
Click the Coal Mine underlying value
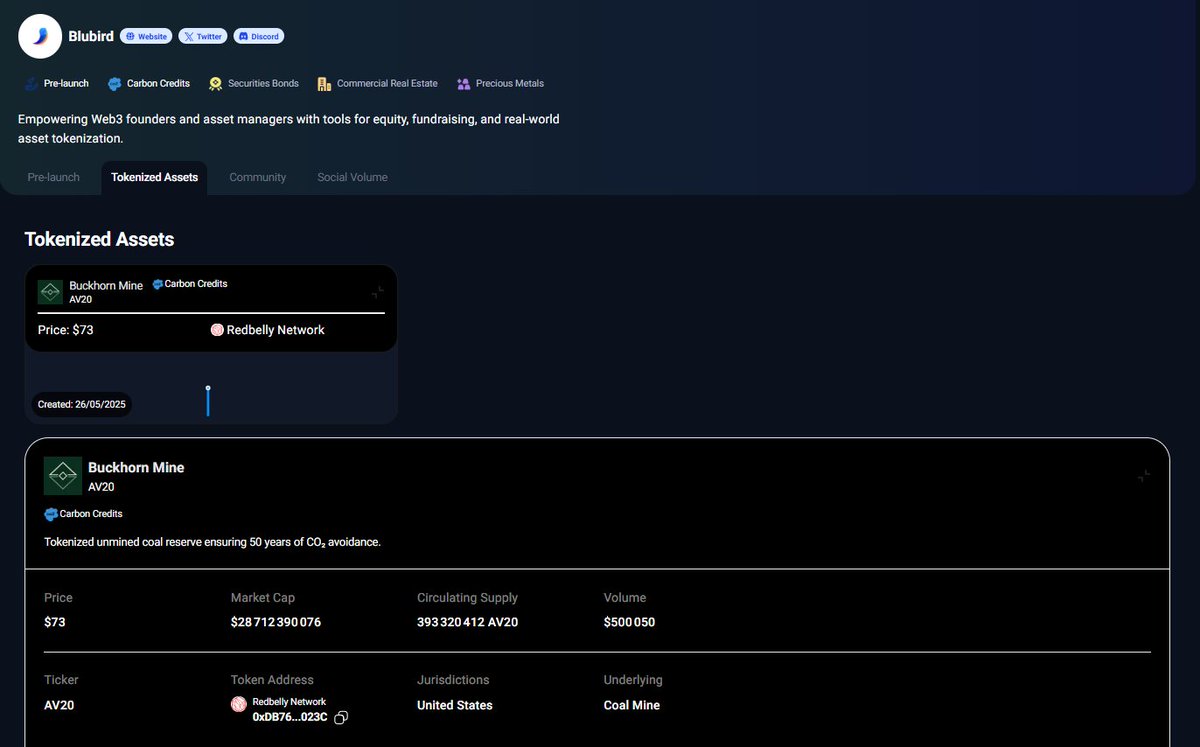(632, 705)
